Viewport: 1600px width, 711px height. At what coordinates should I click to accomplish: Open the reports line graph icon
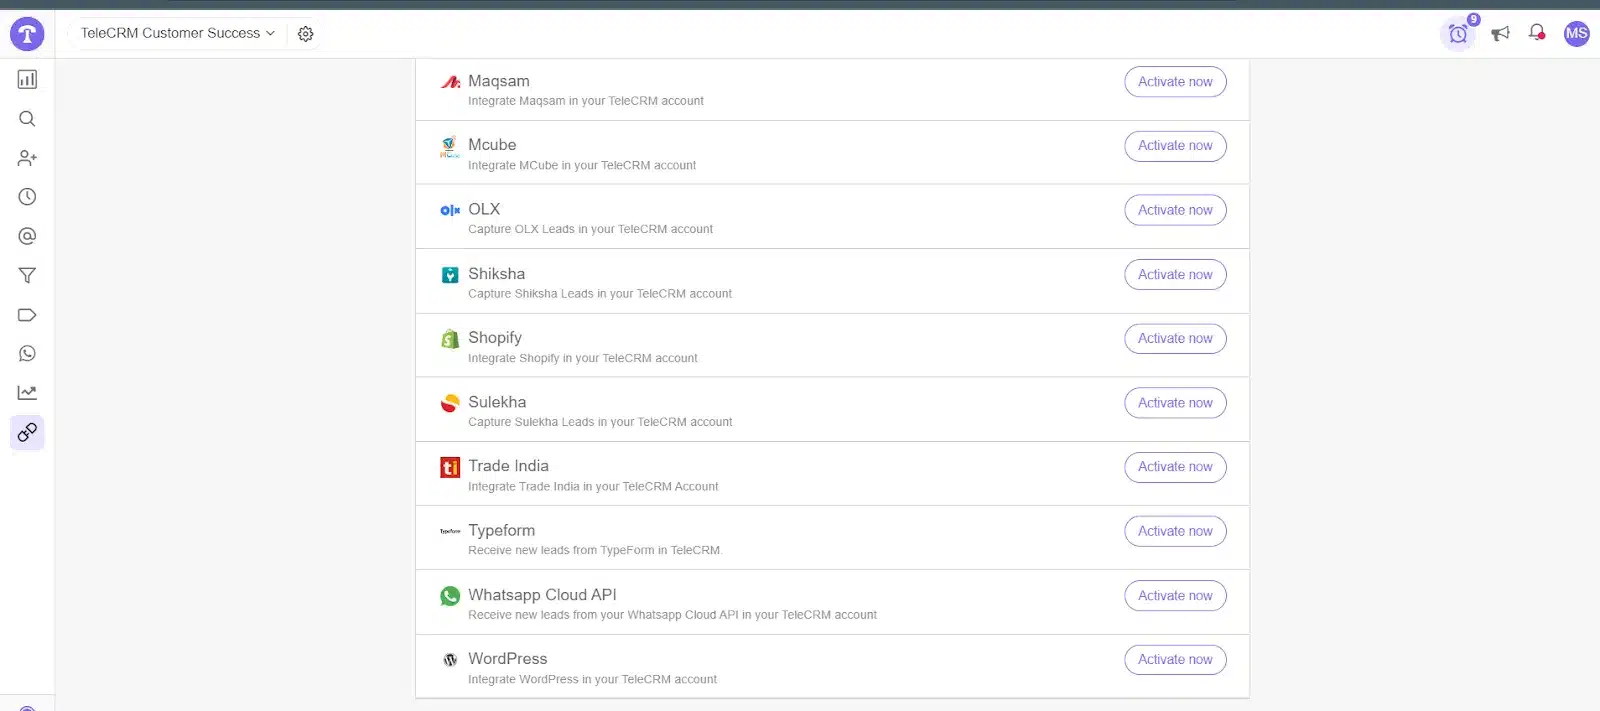pyautogui.click(x=27, y=393)
